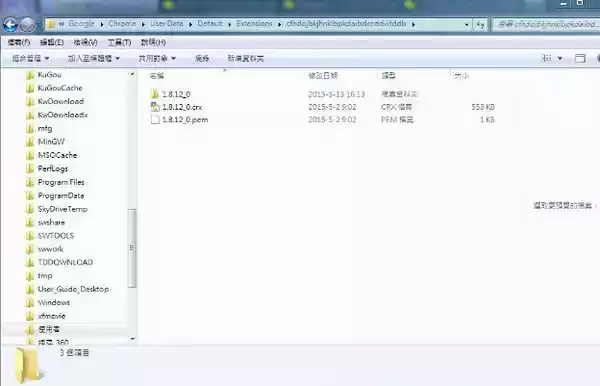The height and width of the screenshot is (386, 600).
Task: Click the CRX file type cell
Action: [396, 107]
